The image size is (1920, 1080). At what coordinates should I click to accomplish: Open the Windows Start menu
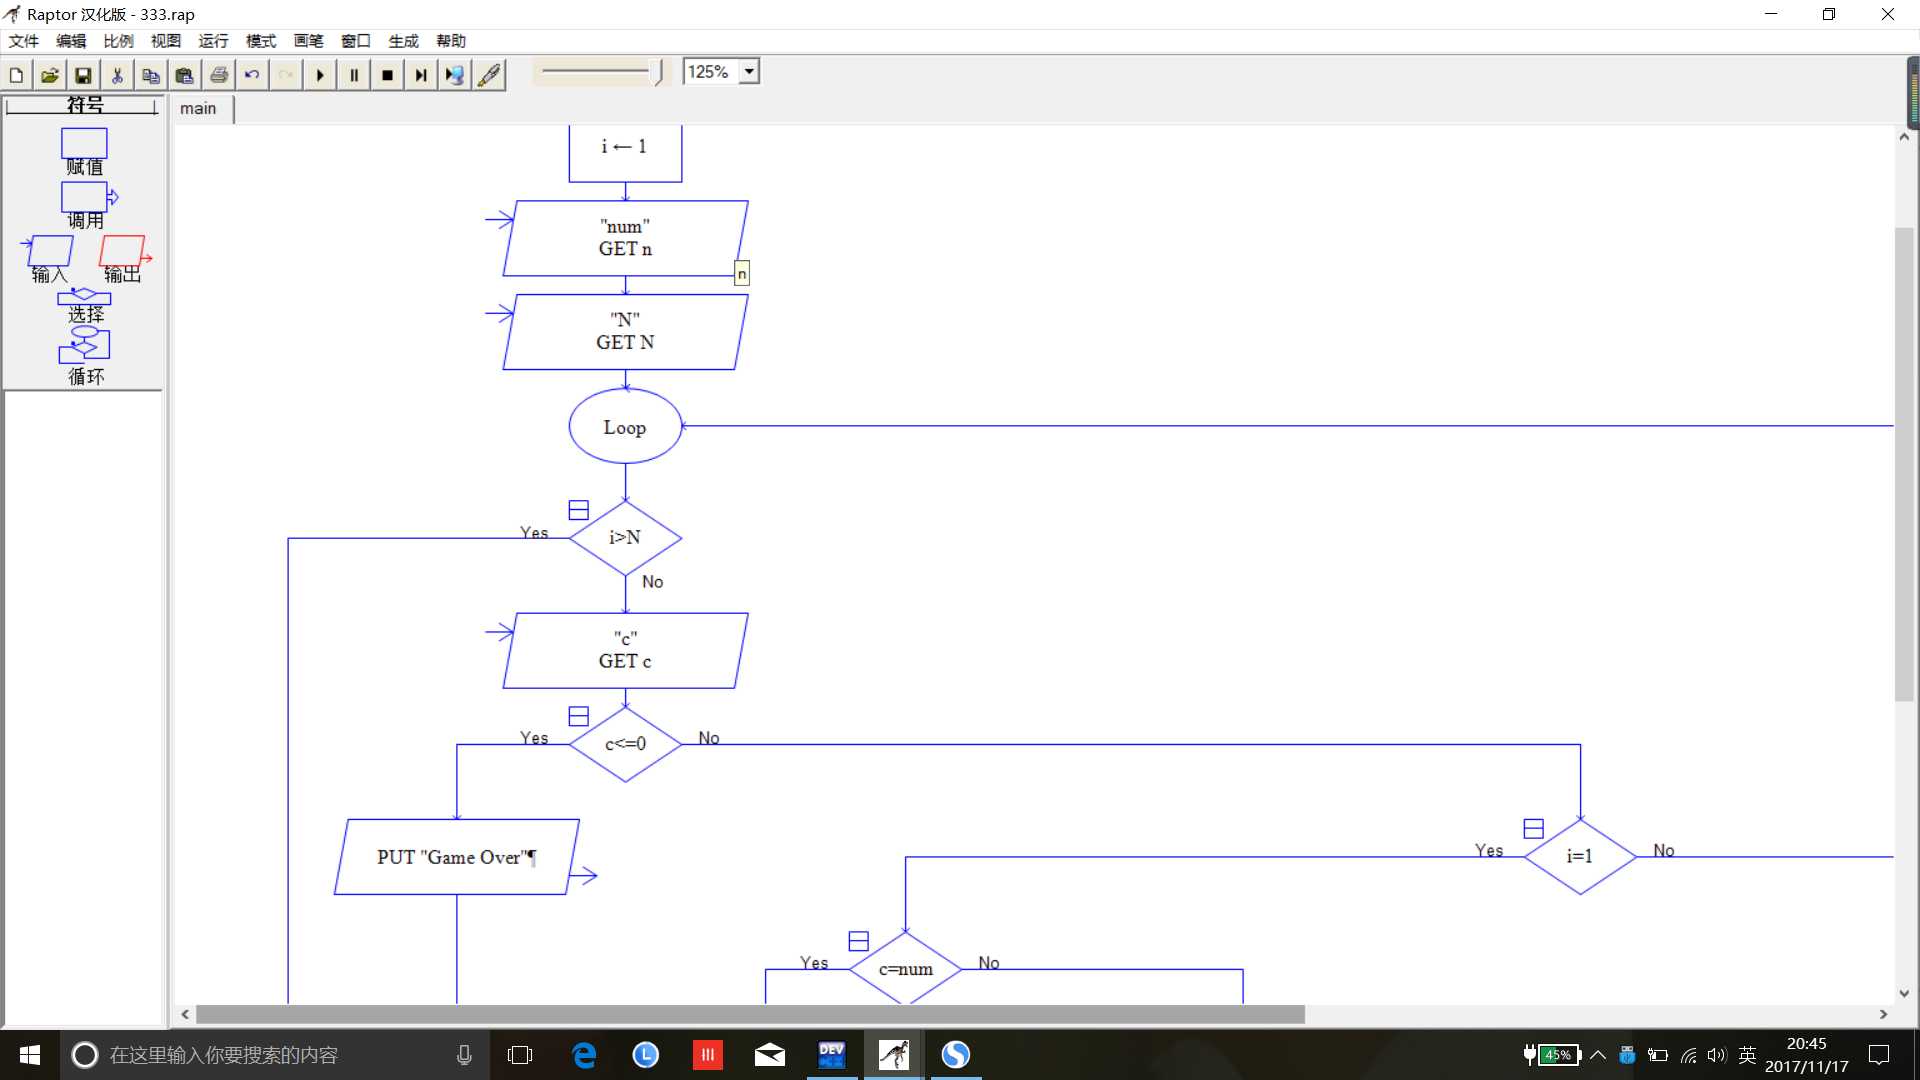click(x=30, y=1055)
